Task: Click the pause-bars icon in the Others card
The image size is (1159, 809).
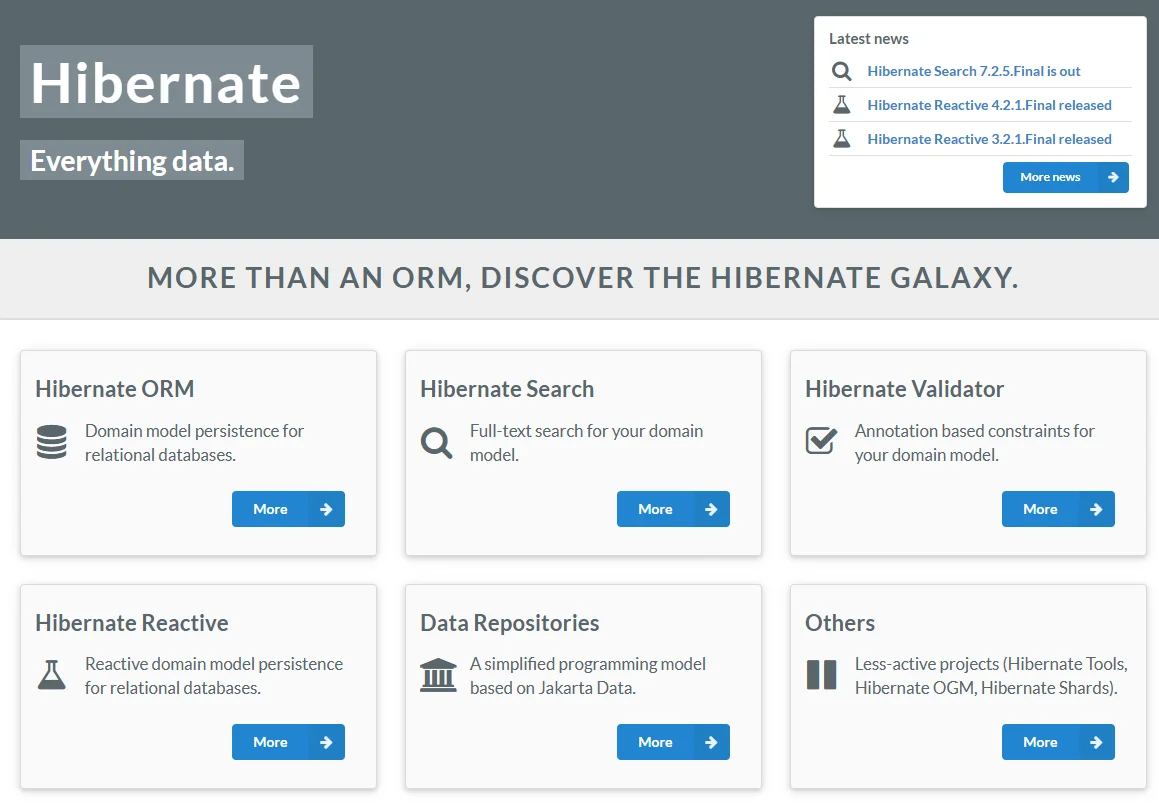Action: [821, 673]
